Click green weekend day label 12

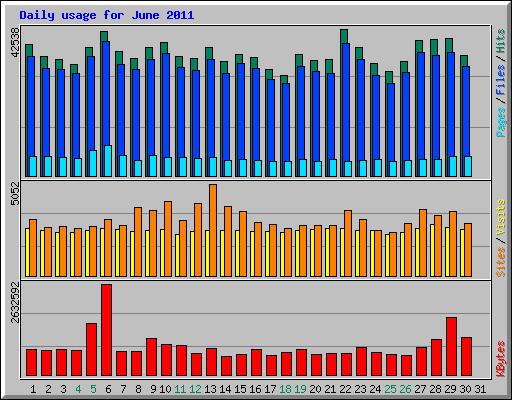click(195, 389)
